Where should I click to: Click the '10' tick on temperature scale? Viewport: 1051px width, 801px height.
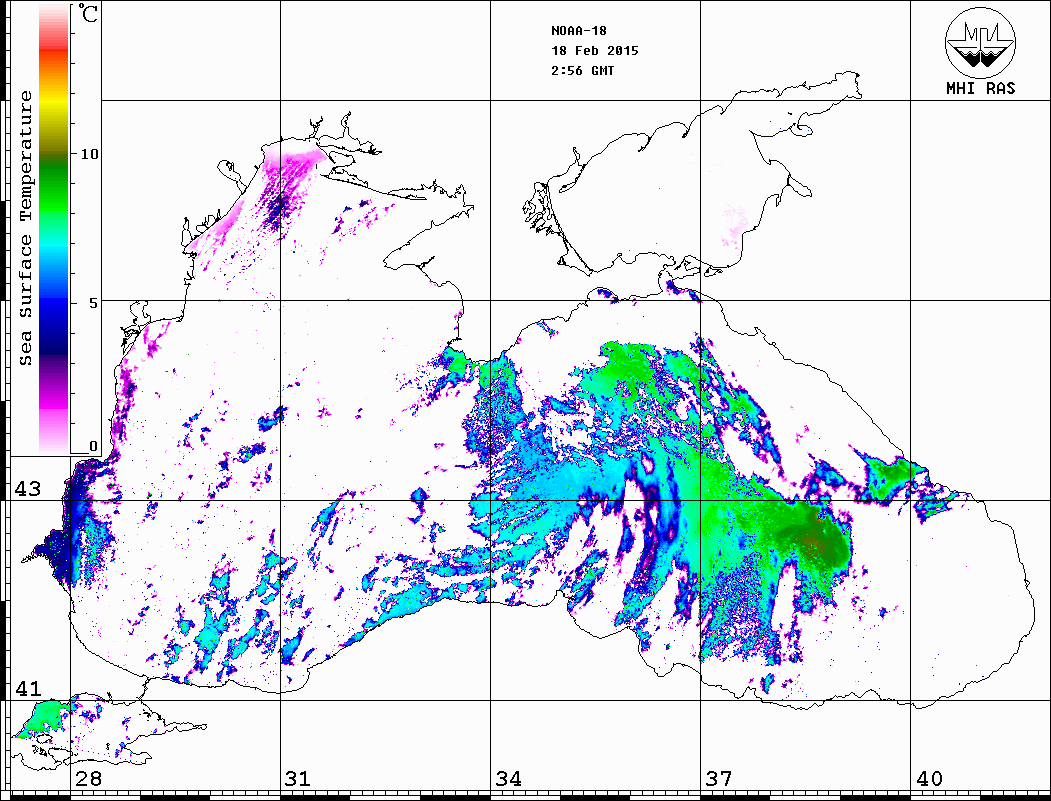89,154
